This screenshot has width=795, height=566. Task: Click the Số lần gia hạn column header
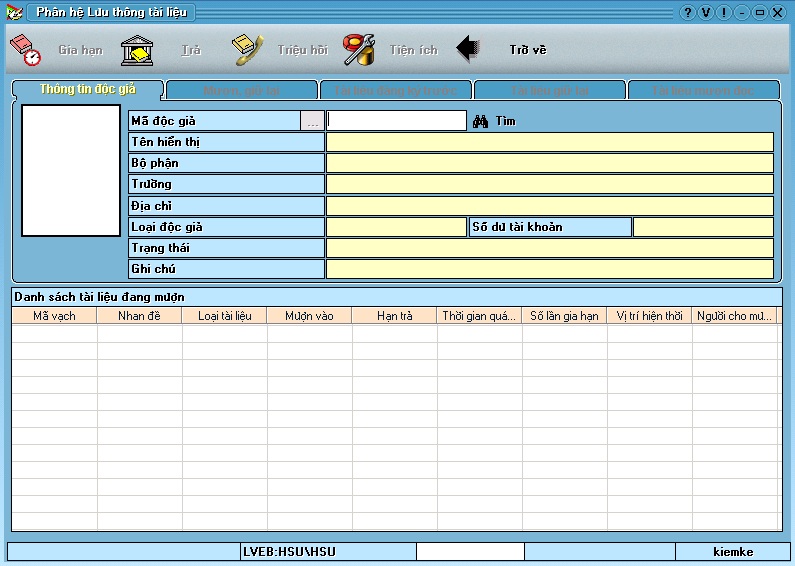click(564, 316)
